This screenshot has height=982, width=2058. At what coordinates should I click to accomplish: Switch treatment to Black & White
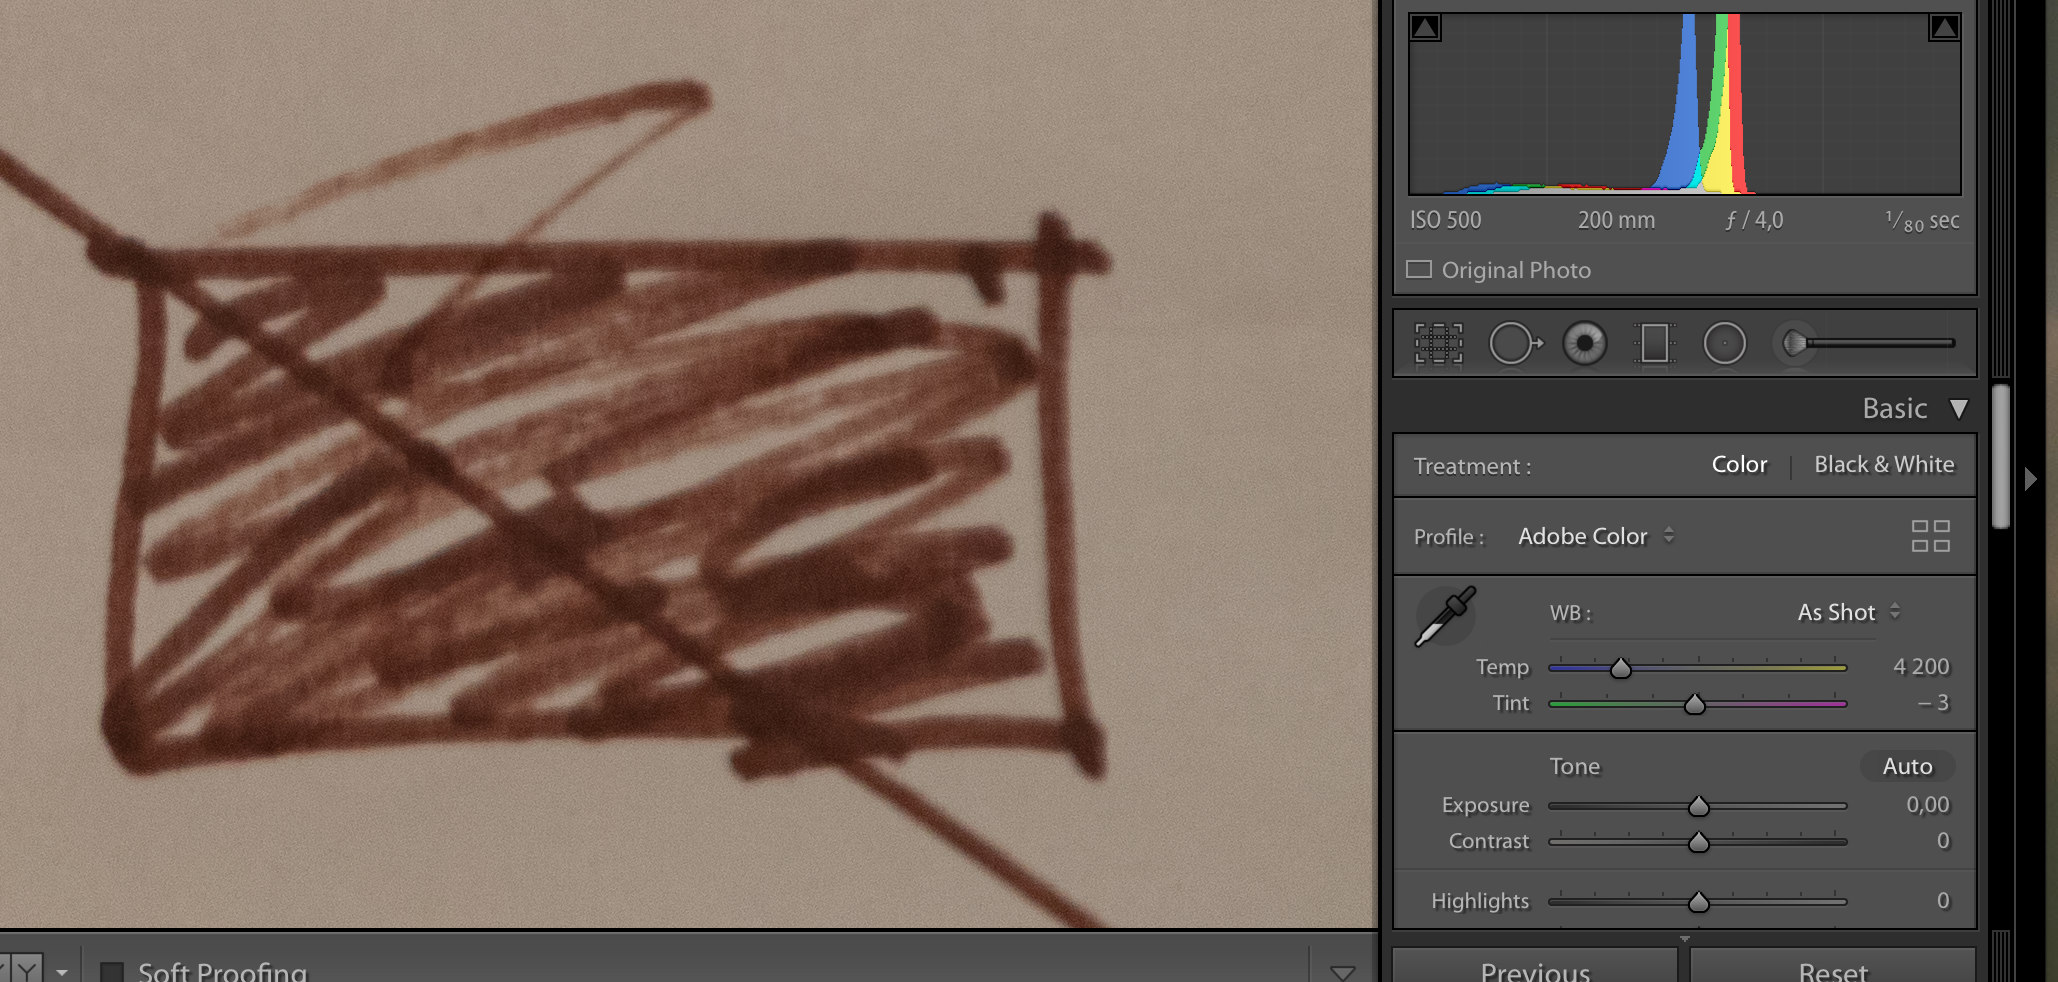[1884, 464]
